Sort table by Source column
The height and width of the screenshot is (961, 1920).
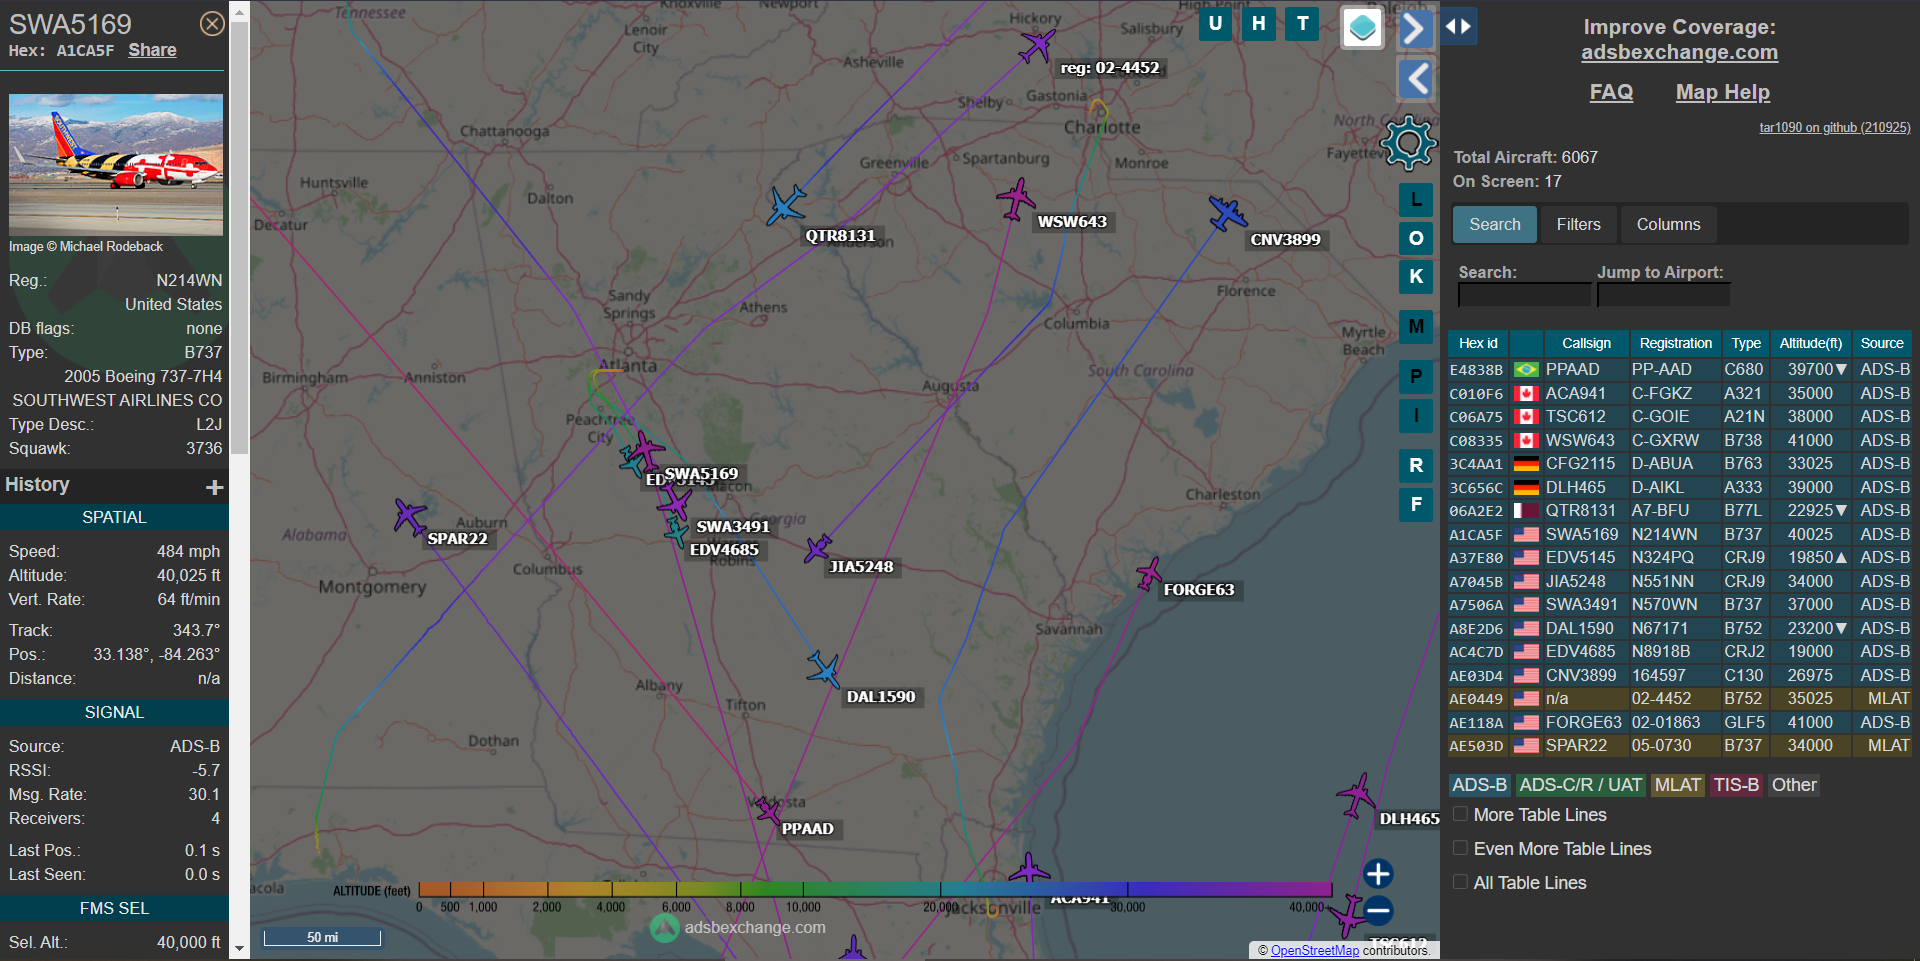tap(1881, 343)
